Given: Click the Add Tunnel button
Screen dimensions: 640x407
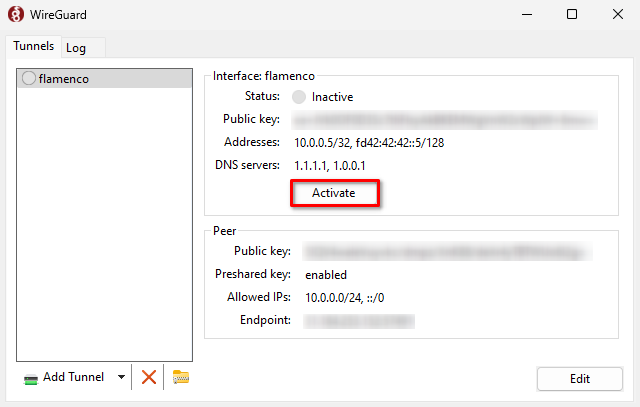Looking at the screenshot, I should tap(64, 377).
